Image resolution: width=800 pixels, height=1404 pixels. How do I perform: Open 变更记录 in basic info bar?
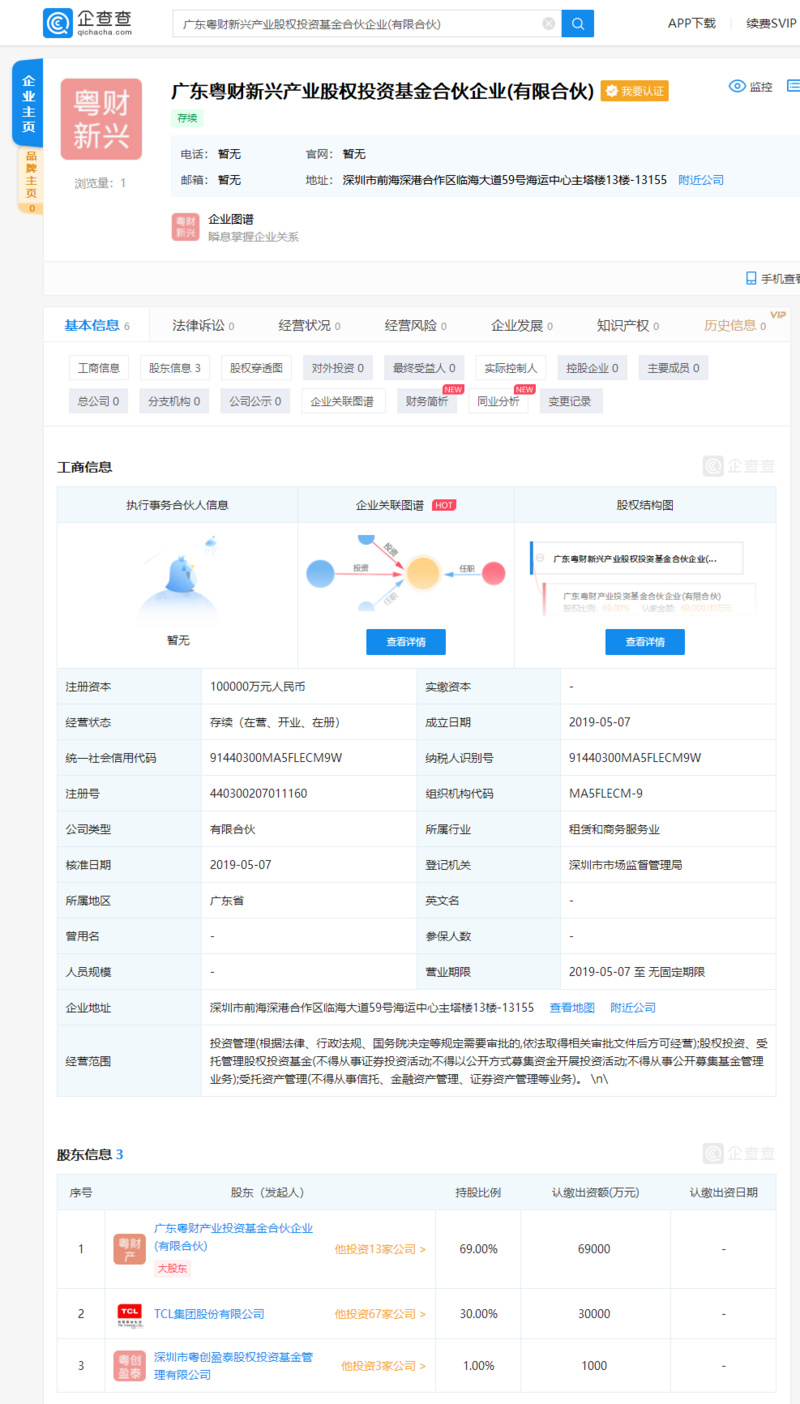click(x=570, y=401)
